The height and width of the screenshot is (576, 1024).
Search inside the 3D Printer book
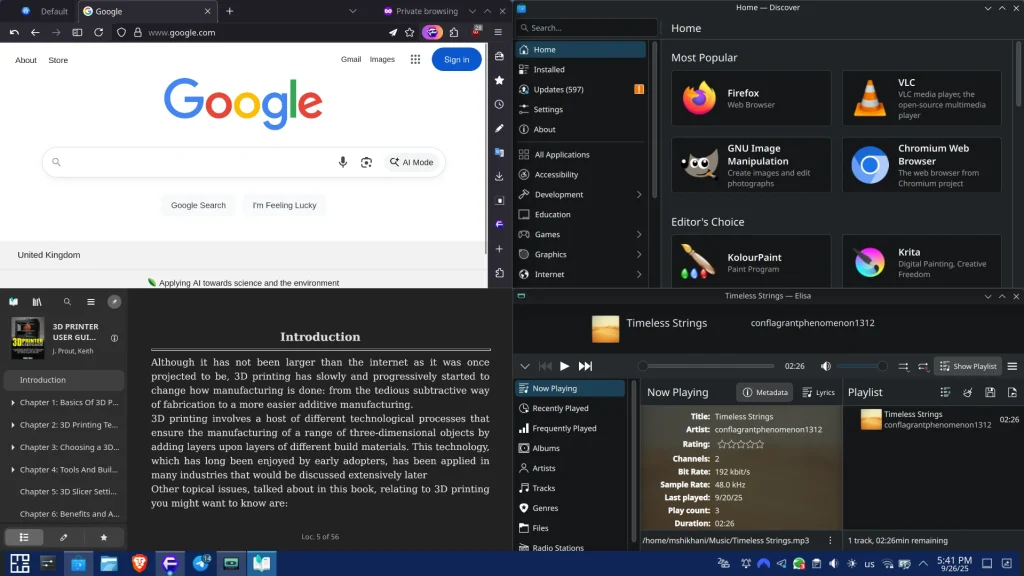(x=67, y=302)
